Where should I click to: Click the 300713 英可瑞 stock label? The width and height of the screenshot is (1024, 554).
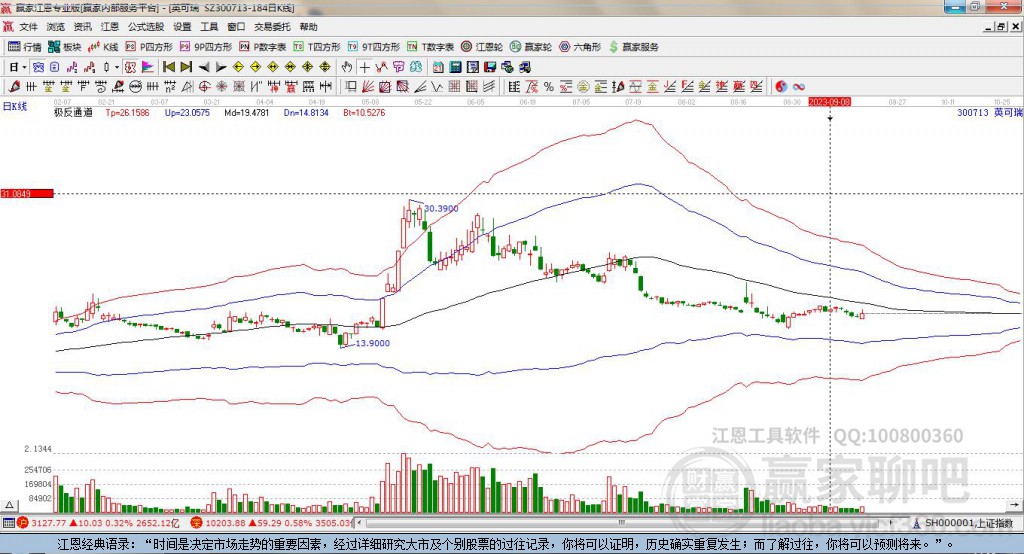point(989,112)
